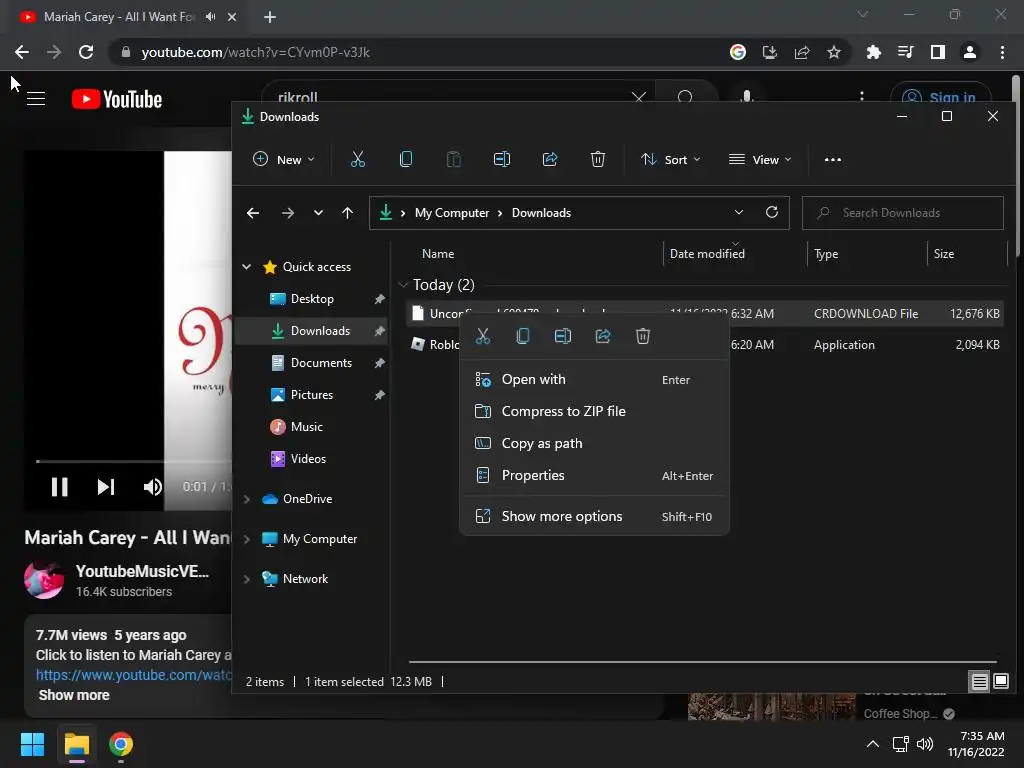
Task: Open Windows Start menu
Action: coord(32,744)
